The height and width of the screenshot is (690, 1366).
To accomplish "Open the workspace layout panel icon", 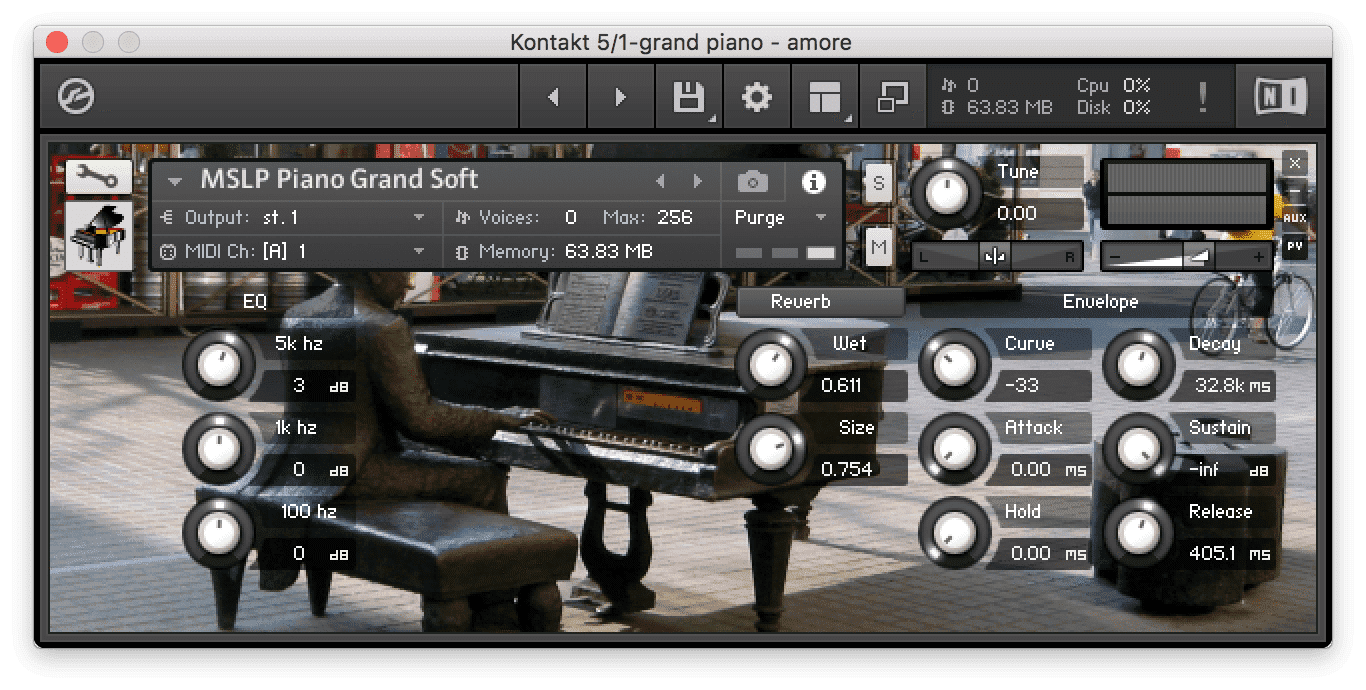I will coord(825,97).
